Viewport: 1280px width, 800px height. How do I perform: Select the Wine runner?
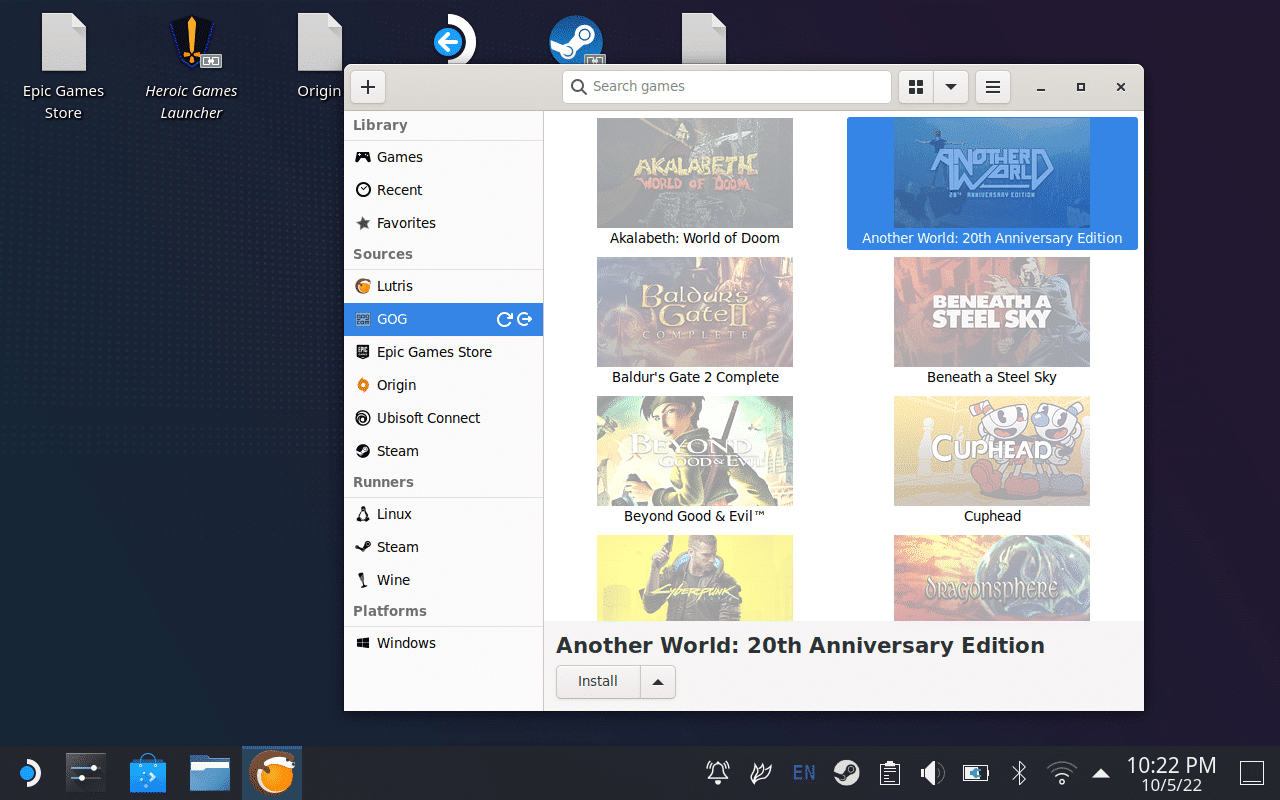point(443,580)
